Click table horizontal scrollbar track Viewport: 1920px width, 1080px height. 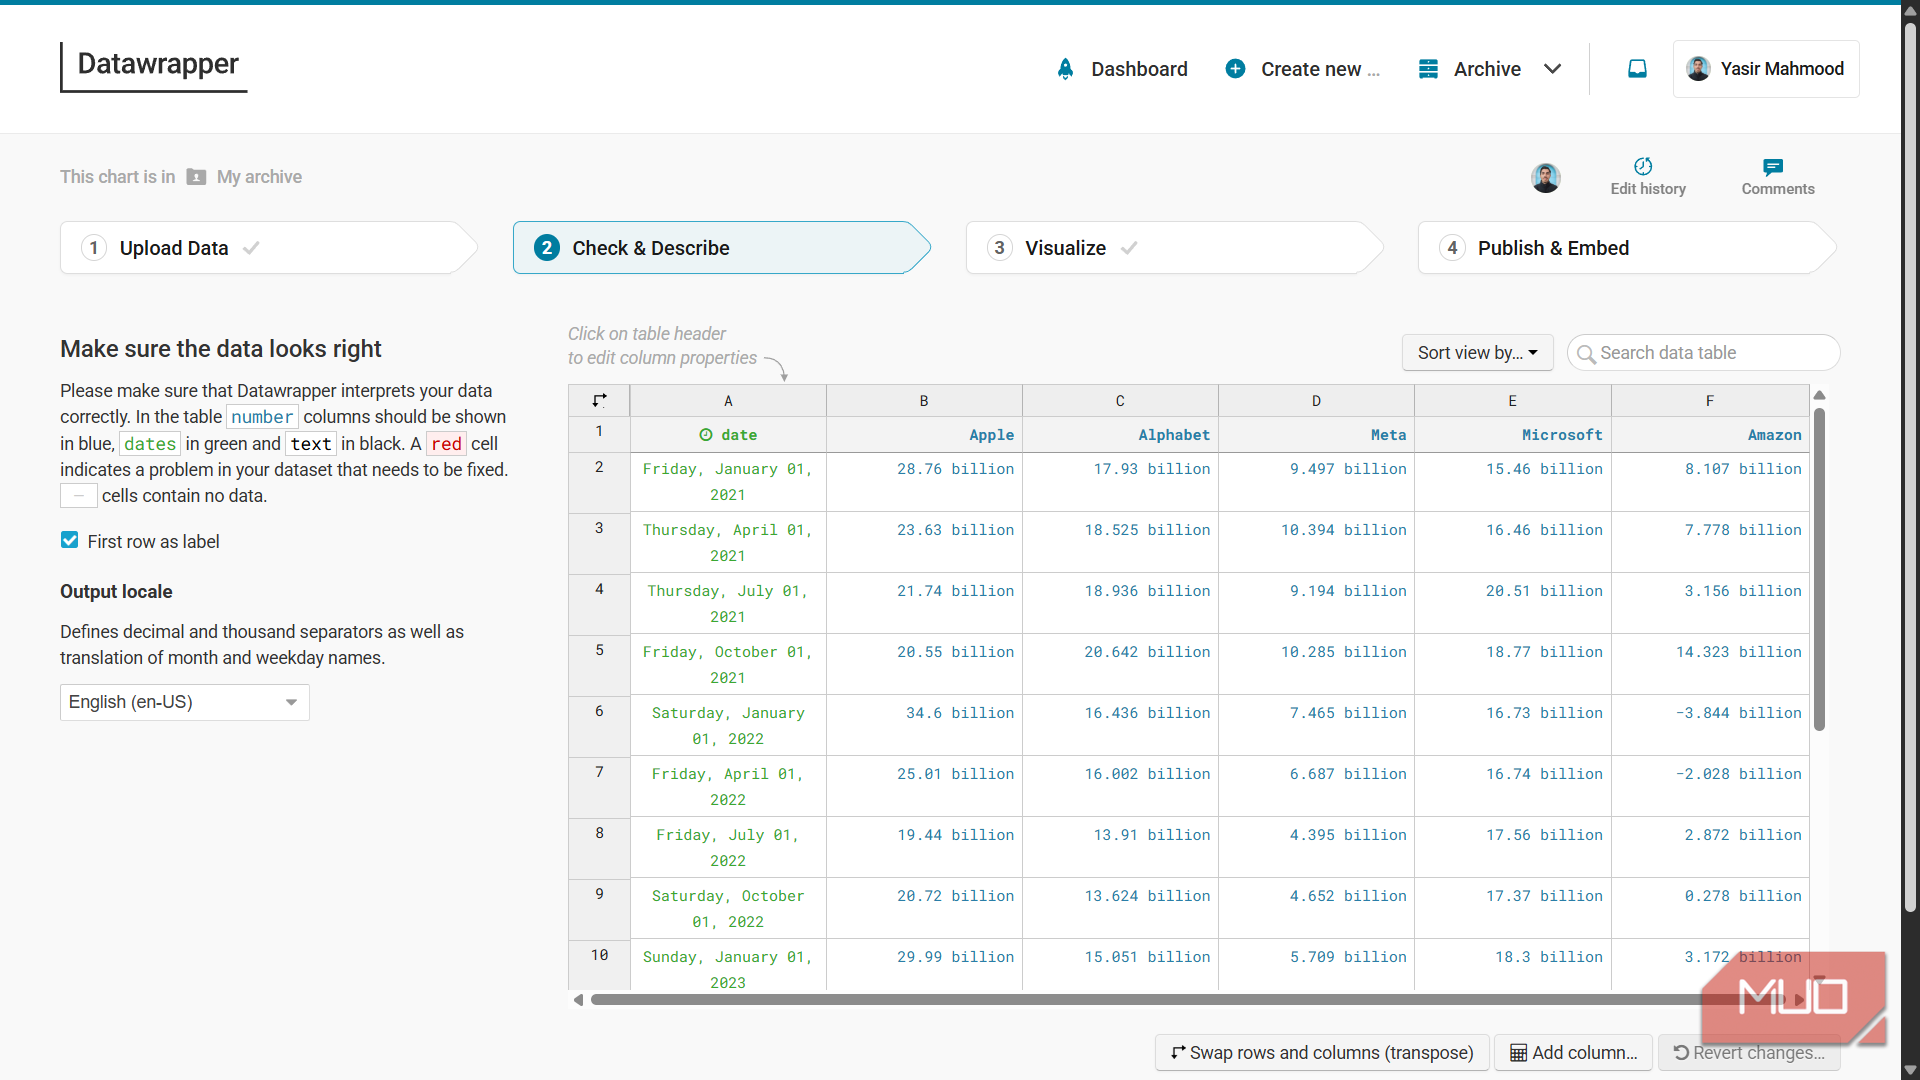click(1190, 1000)
